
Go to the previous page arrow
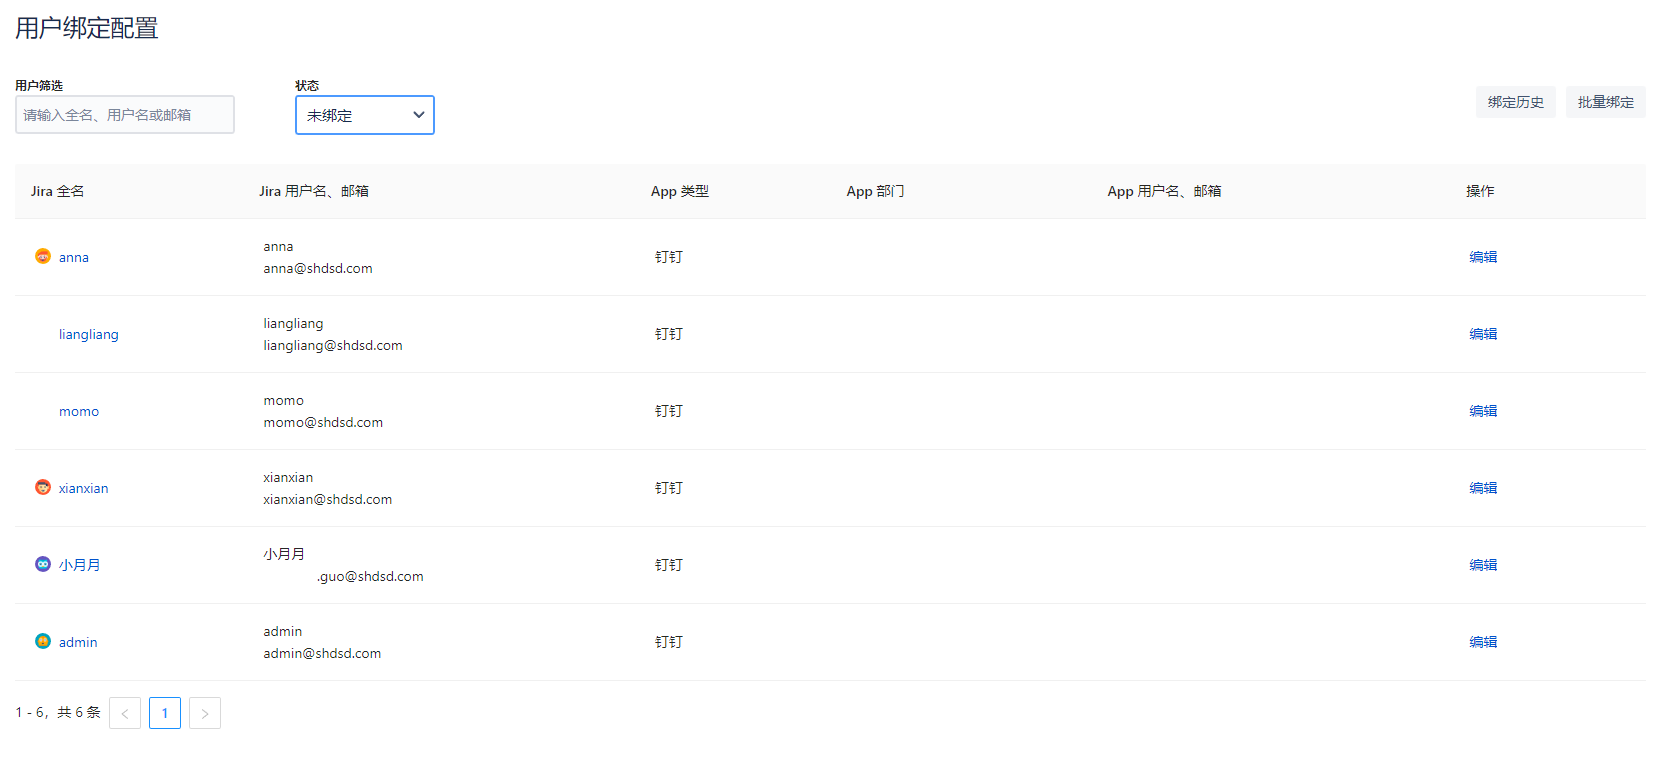[x=125, y=713]
